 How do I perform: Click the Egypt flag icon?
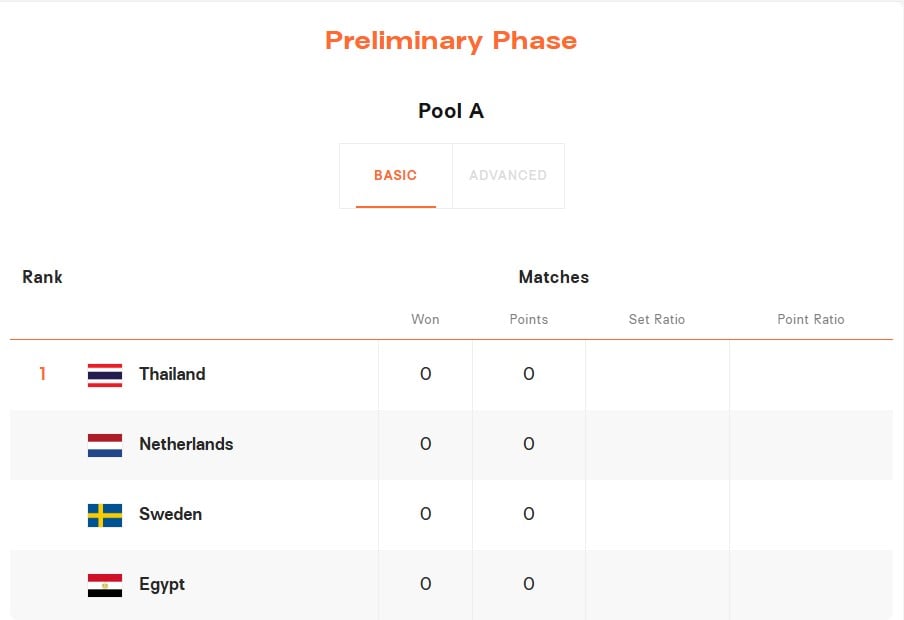[x=105, y=585]
